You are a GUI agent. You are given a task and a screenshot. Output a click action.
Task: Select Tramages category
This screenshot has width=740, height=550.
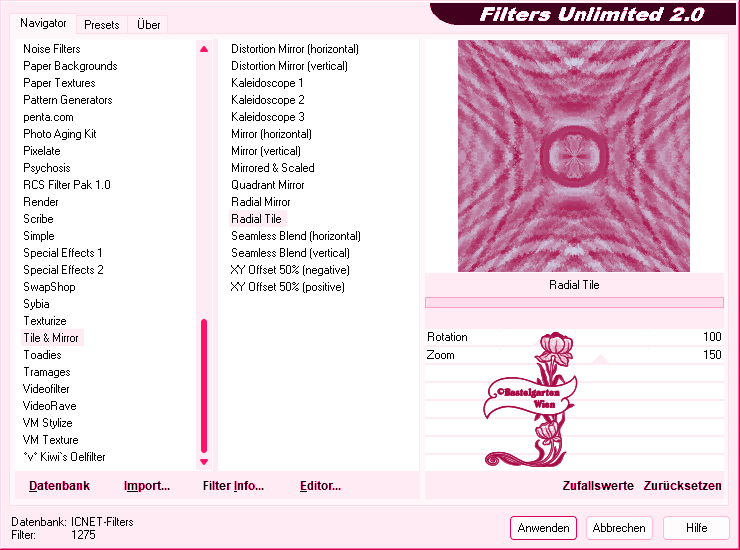47,372
